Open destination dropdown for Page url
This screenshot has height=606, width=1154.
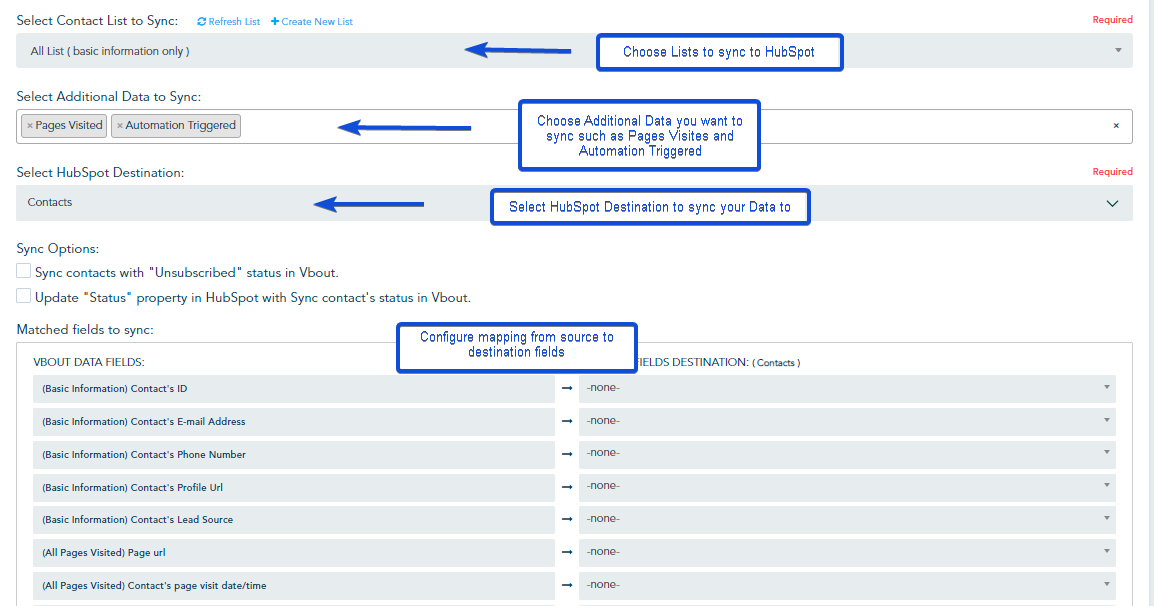click(847, 552)
